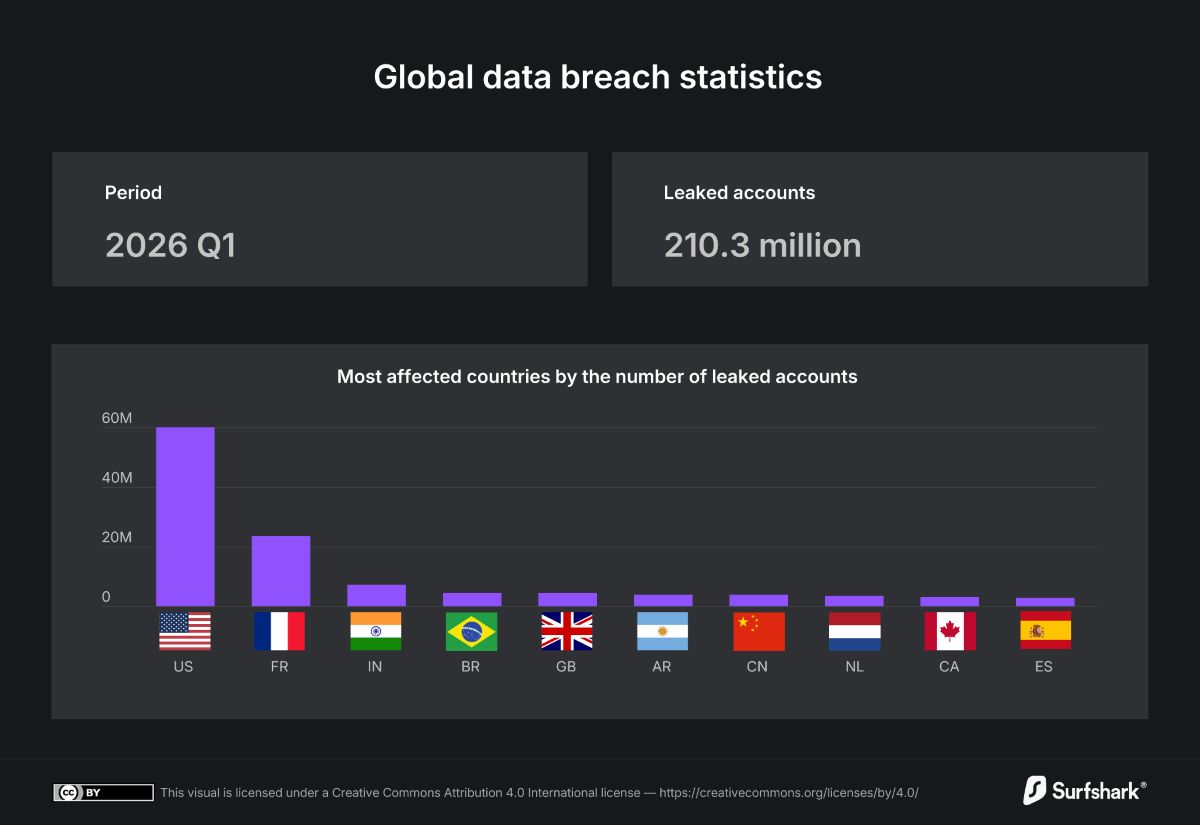Image resolution: width=1200 pixels, height=825 pixels.
Task: Select the Brazil flag icon
Action: 471,631
